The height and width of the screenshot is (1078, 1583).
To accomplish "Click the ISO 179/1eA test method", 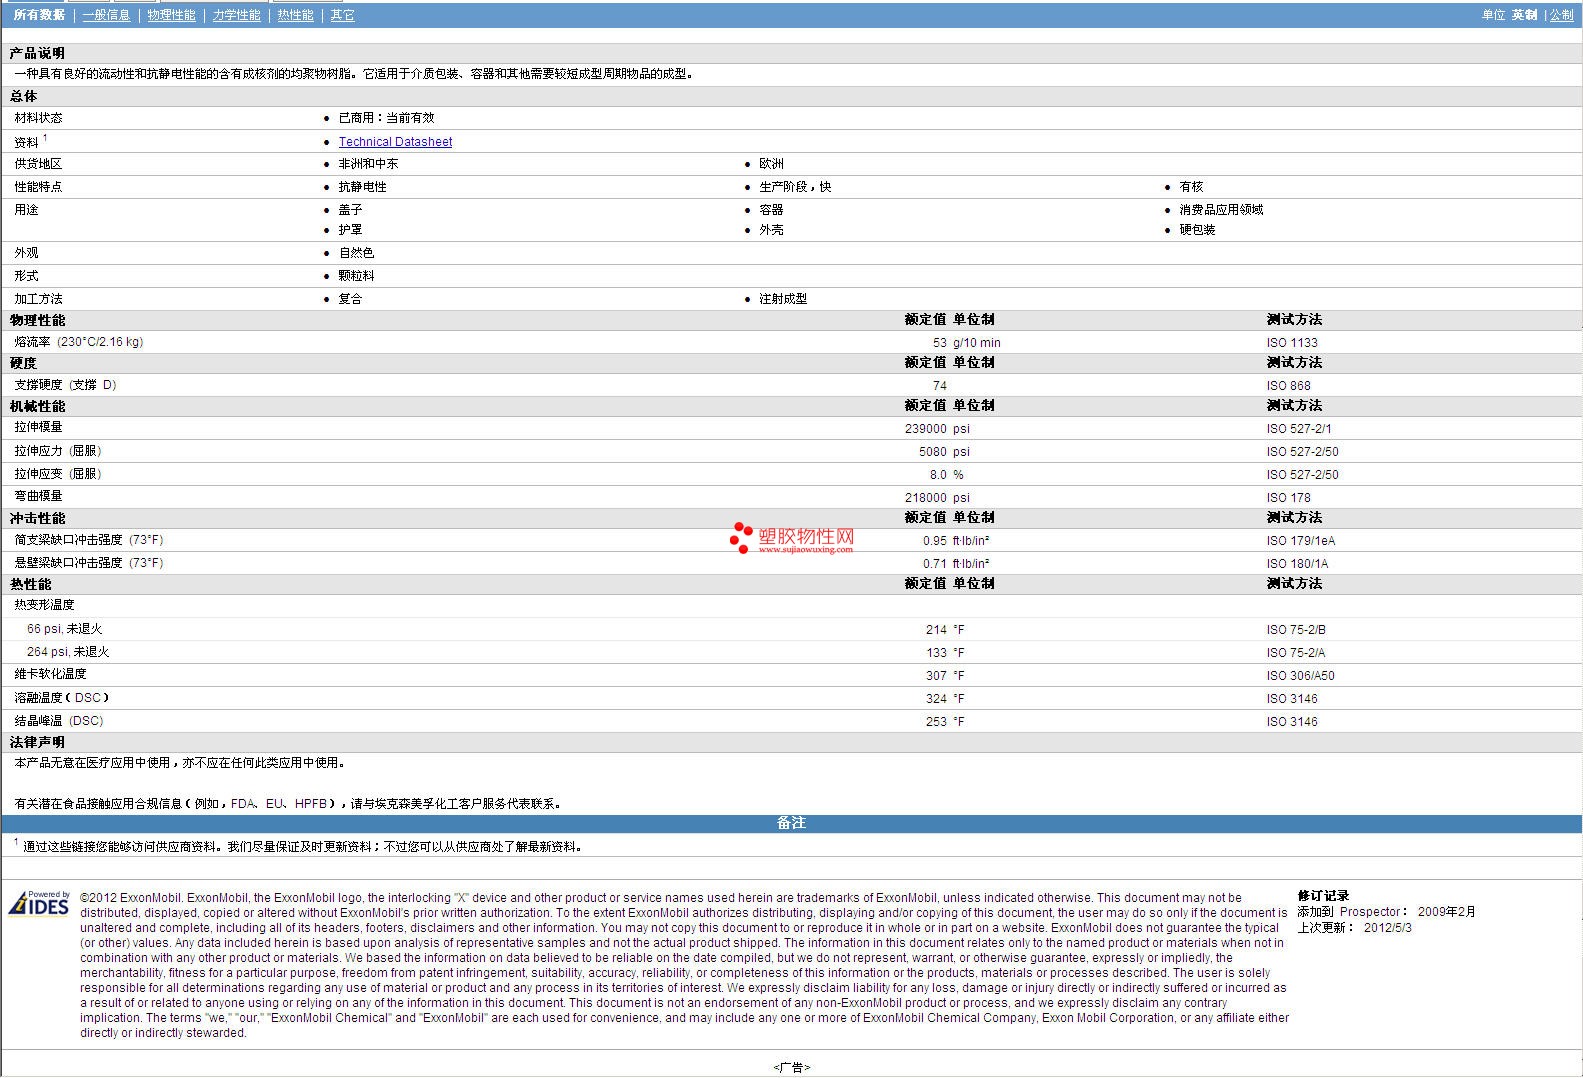I will point(1300,541).
